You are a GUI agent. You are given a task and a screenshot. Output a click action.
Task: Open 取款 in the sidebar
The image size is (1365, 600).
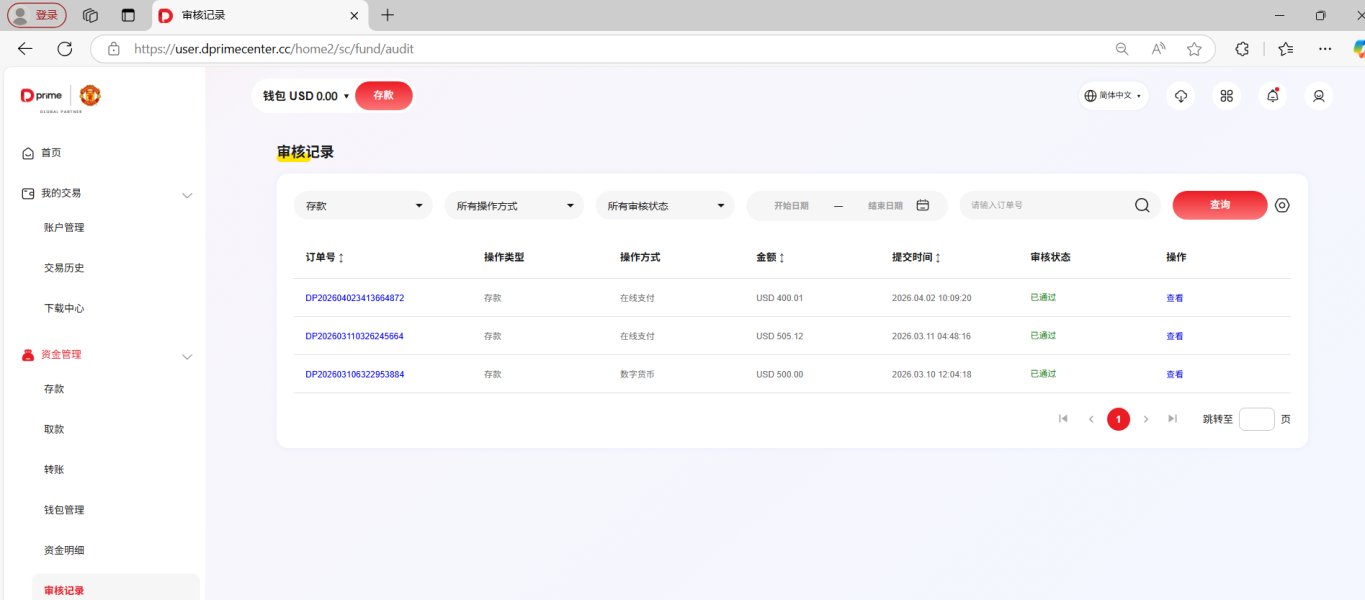[x=54, y=430]
